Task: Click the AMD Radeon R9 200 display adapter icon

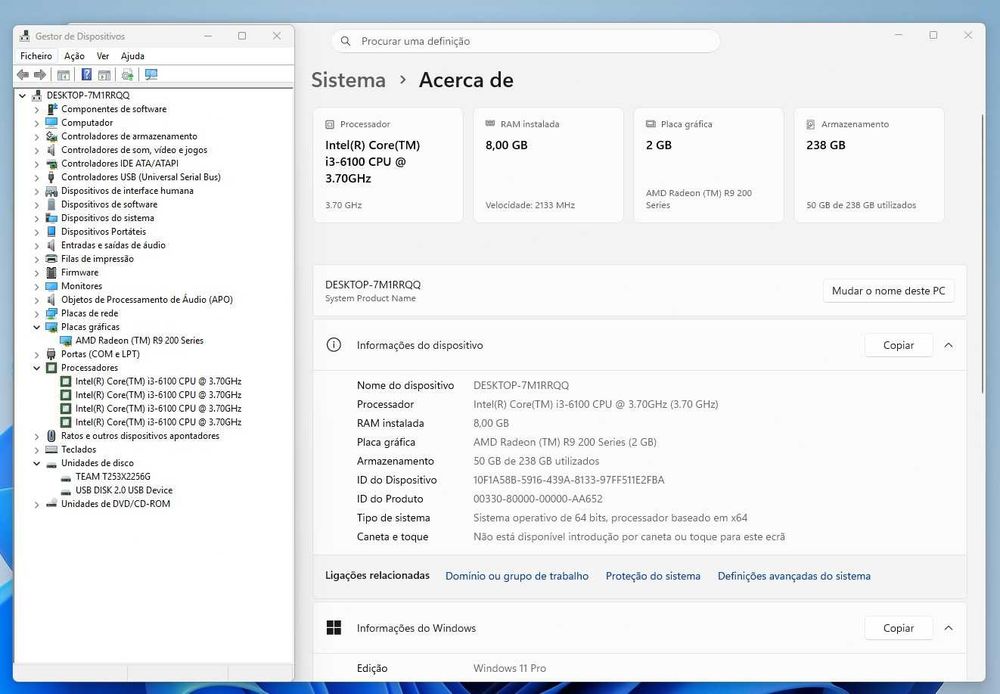Action: click(x=65, y=341)
